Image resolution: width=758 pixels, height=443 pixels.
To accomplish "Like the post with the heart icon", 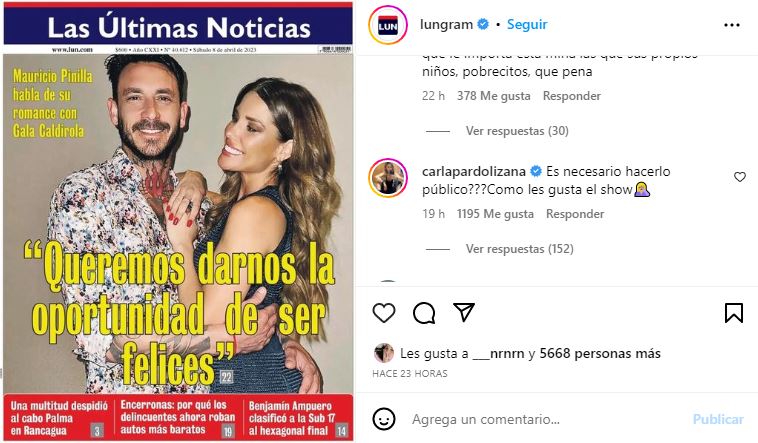I will tap(384, 313).
